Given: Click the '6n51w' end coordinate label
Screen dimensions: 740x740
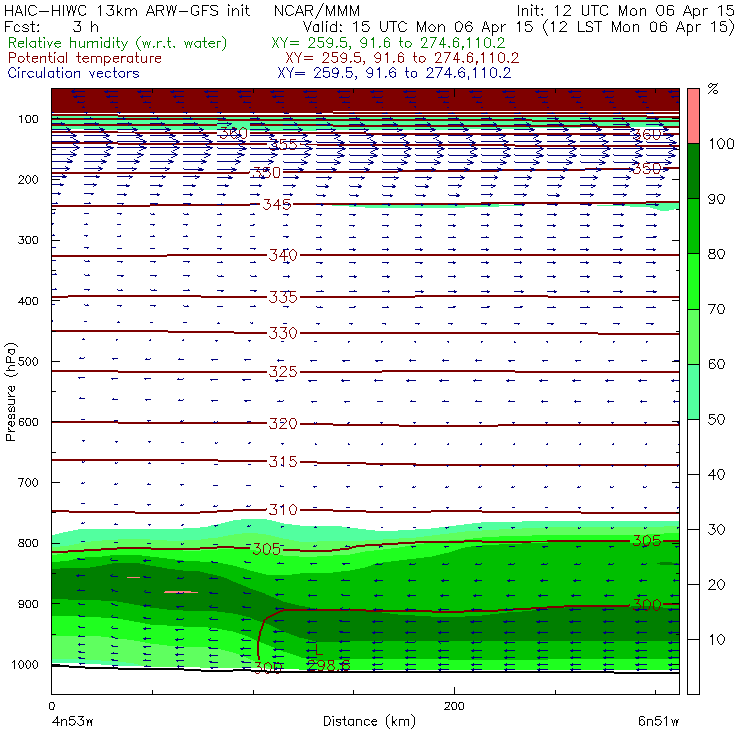Looking at the screenshot, I should [x=658, y=721].
